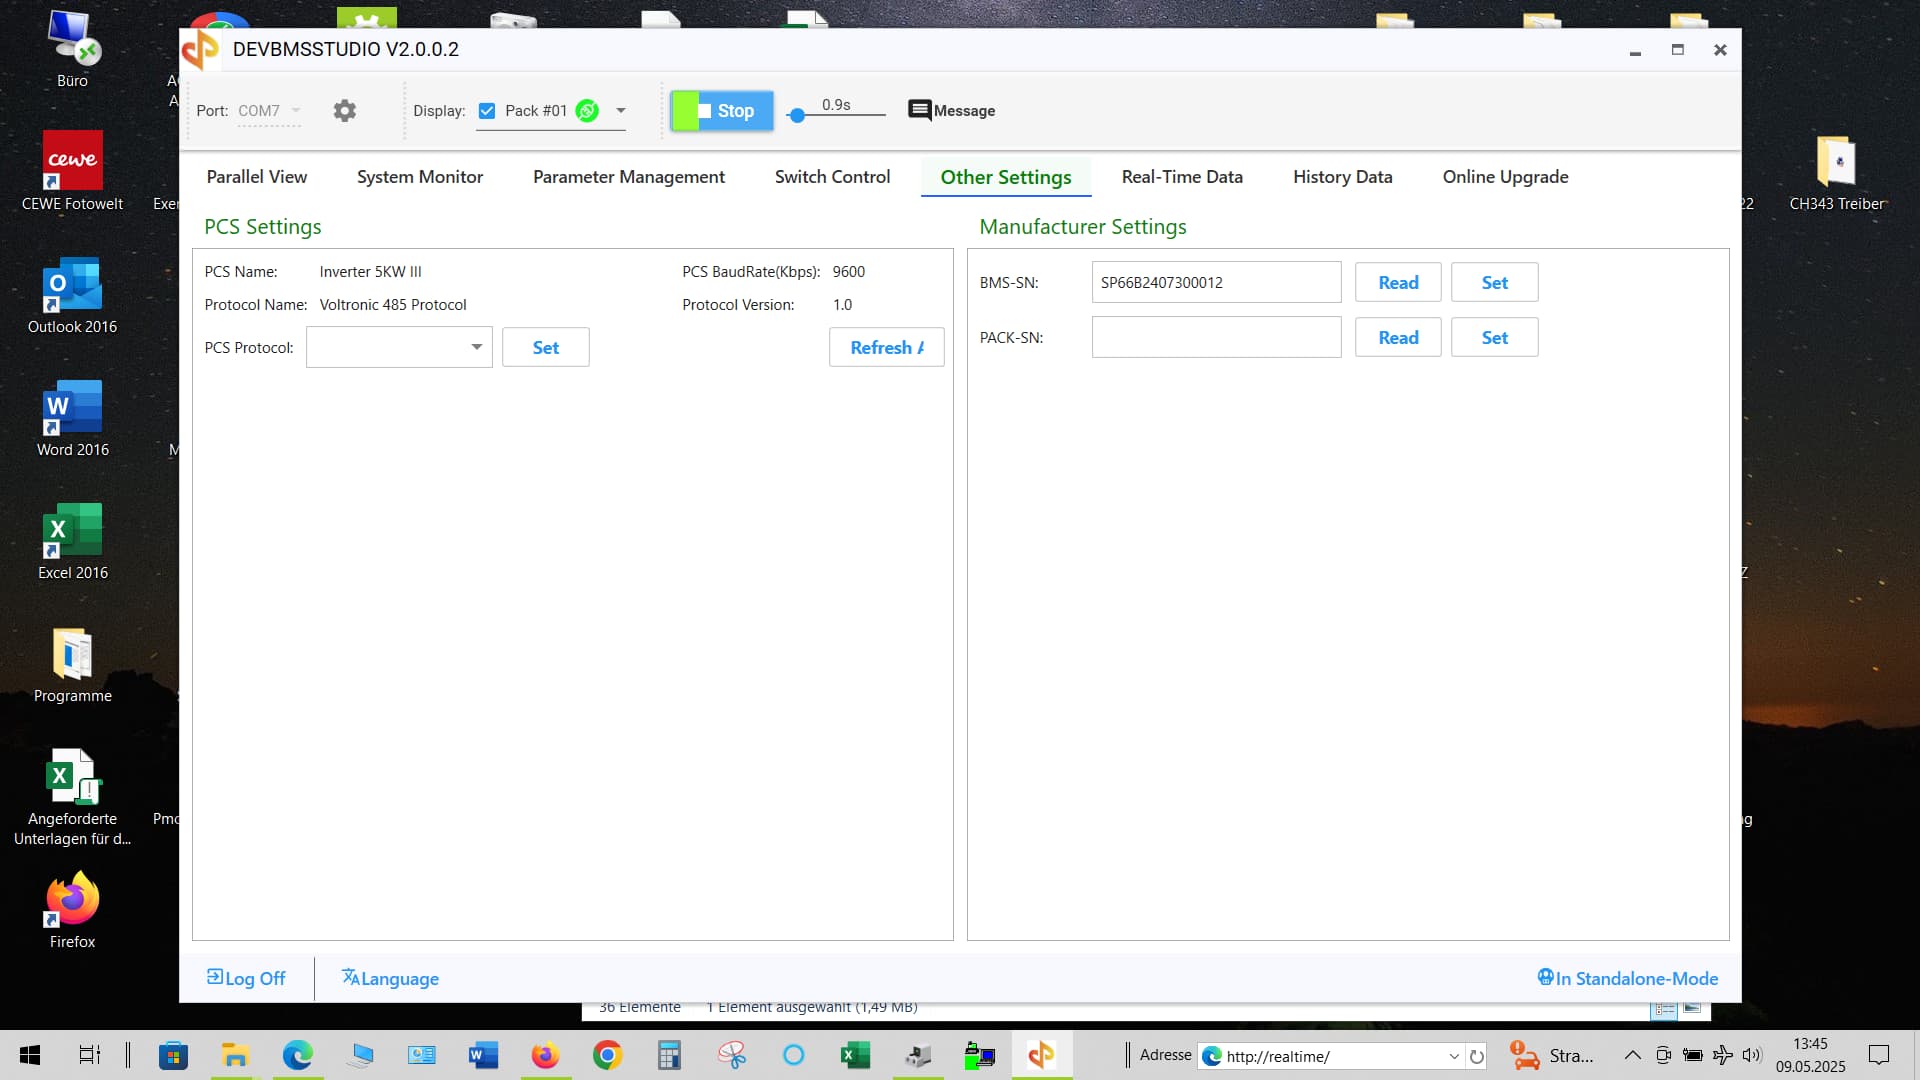Open the Firefox desktop shortcut

tap(72, 911)
